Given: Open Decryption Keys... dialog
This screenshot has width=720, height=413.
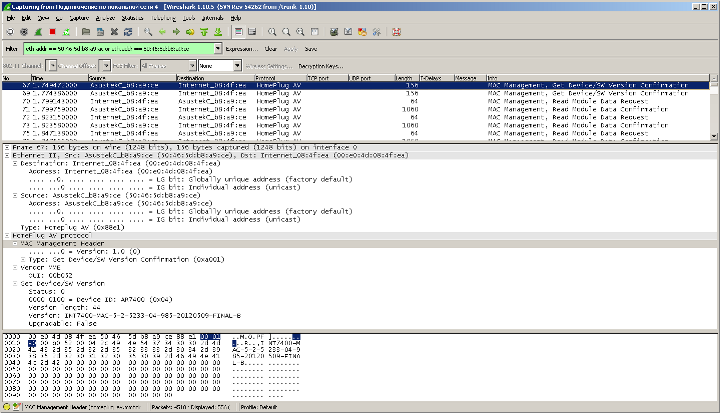Looking at the screenshot, I should 321,66.
